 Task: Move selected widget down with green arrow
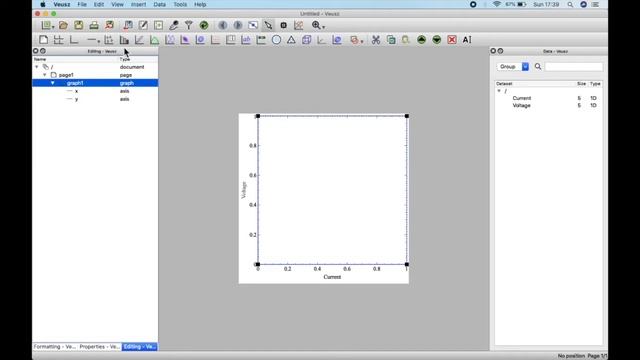(x=437, y=40)
